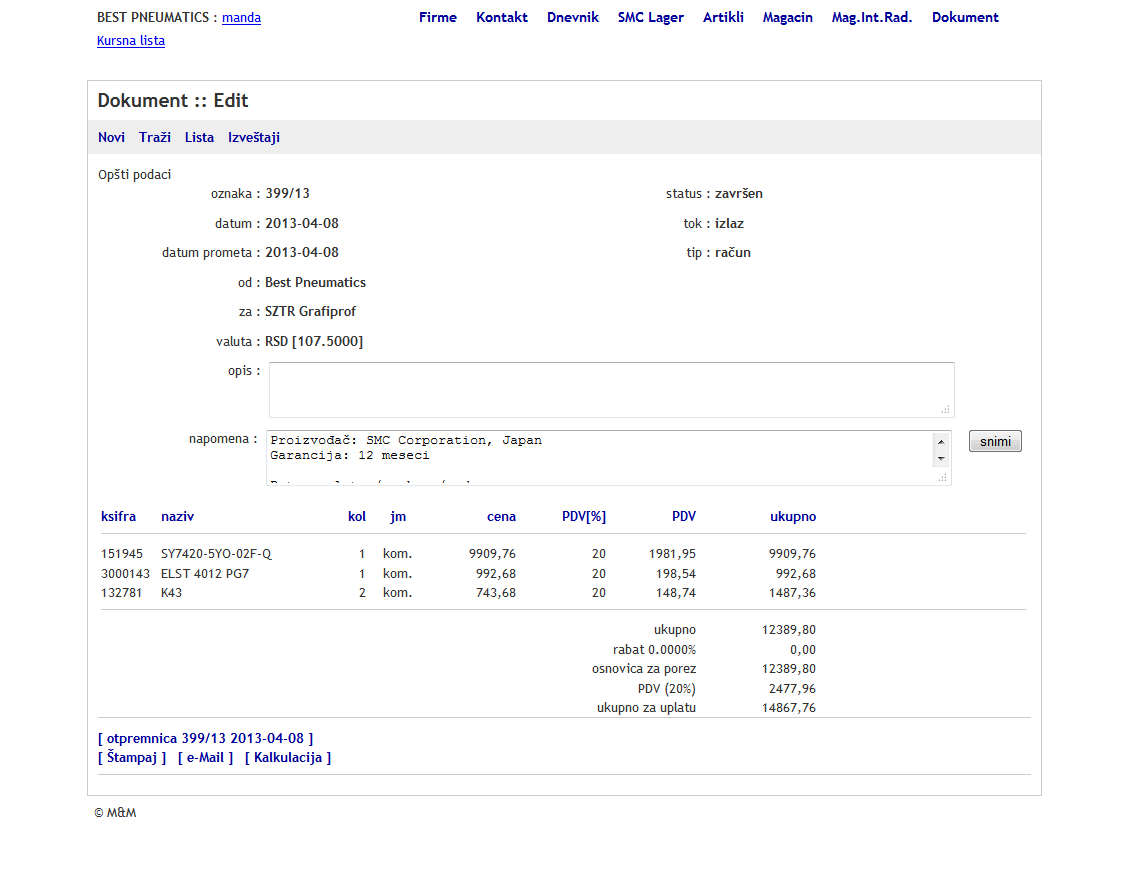The width and height of the screenshot is (1127, 876).
Task: Sort by ukupno column header
Action: (793, 517)
